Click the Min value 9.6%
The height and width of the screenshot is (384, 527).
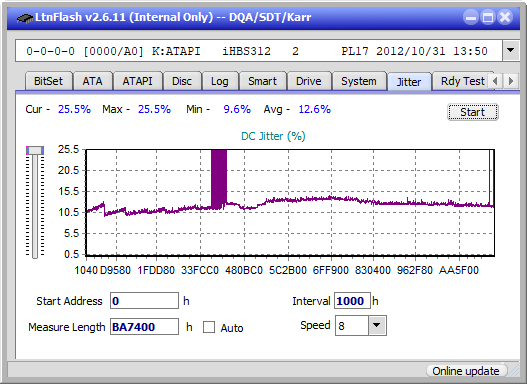pyautogui.click(x=237, y=109)
